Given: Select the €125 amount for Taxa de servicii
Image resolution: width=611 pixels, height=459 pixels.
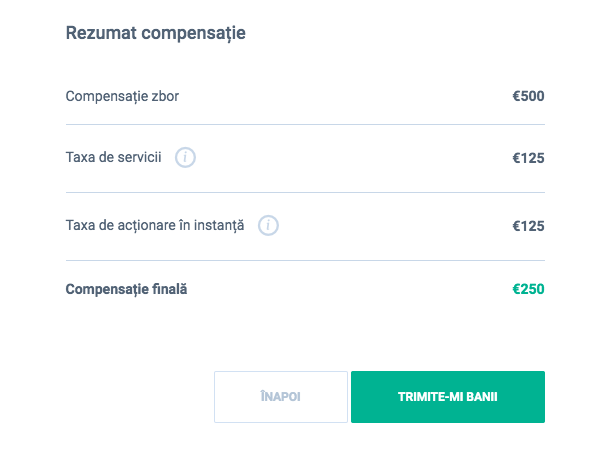Looking at the screenshot, I should 528,158.
